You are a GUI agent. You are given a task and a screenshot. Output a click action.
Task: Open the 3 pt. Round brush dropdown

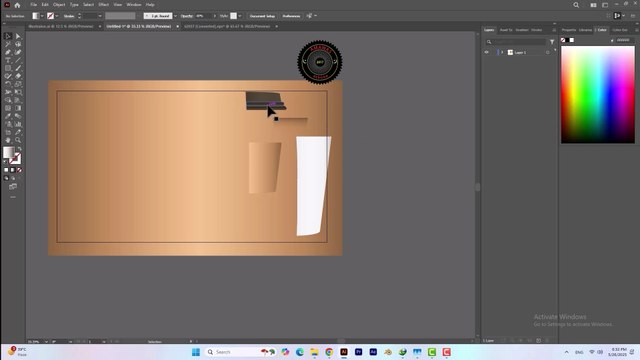click(x=175, y=16)
